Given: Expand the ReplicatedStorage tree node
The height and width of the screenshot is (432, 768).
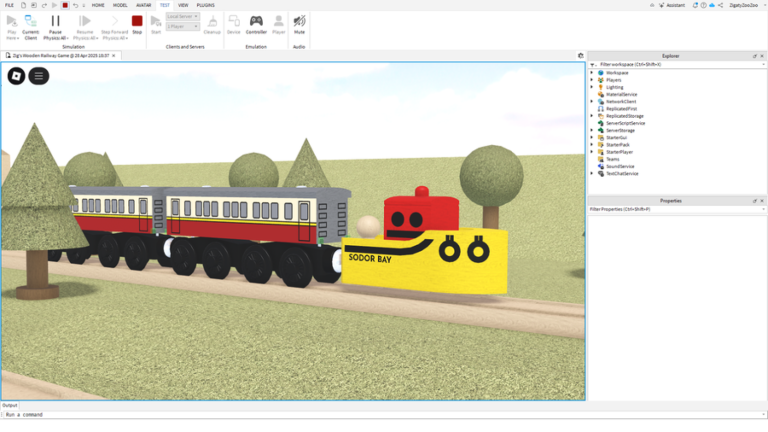Looking at the screenshot, I should (592, 116).
